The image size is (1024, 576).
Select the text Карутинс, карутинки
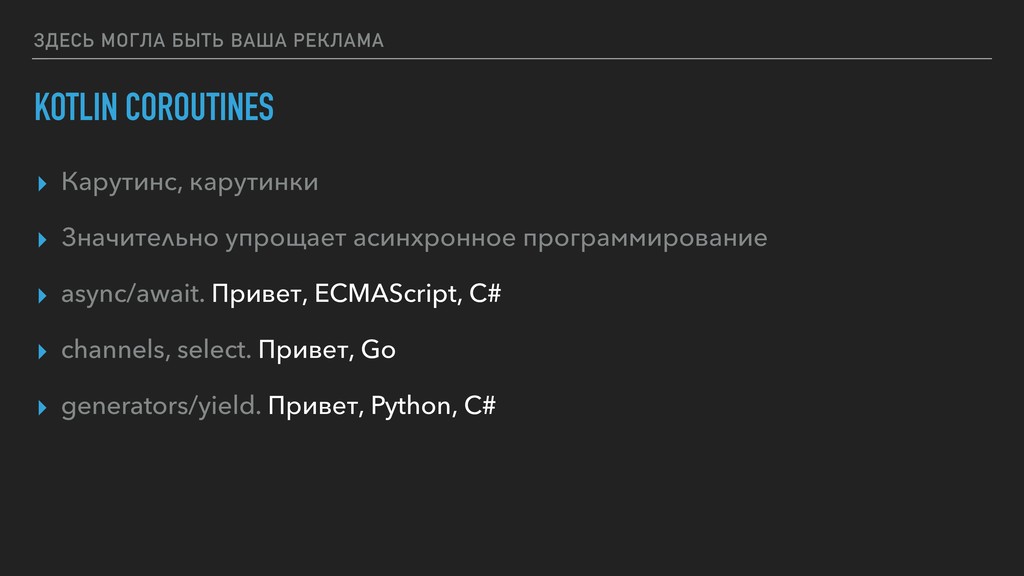189,182
